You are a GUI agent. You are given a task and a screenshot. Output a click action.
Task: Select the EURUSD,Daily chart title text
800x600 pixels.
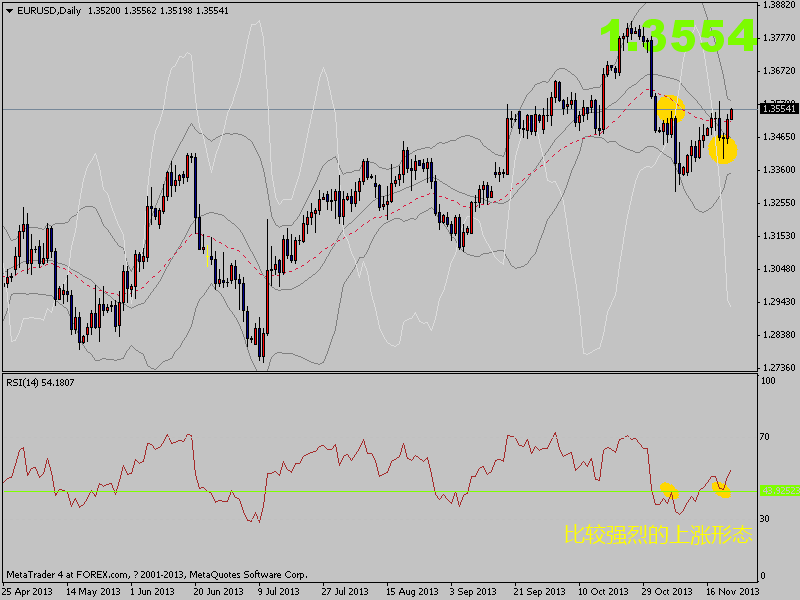(49, 11)
